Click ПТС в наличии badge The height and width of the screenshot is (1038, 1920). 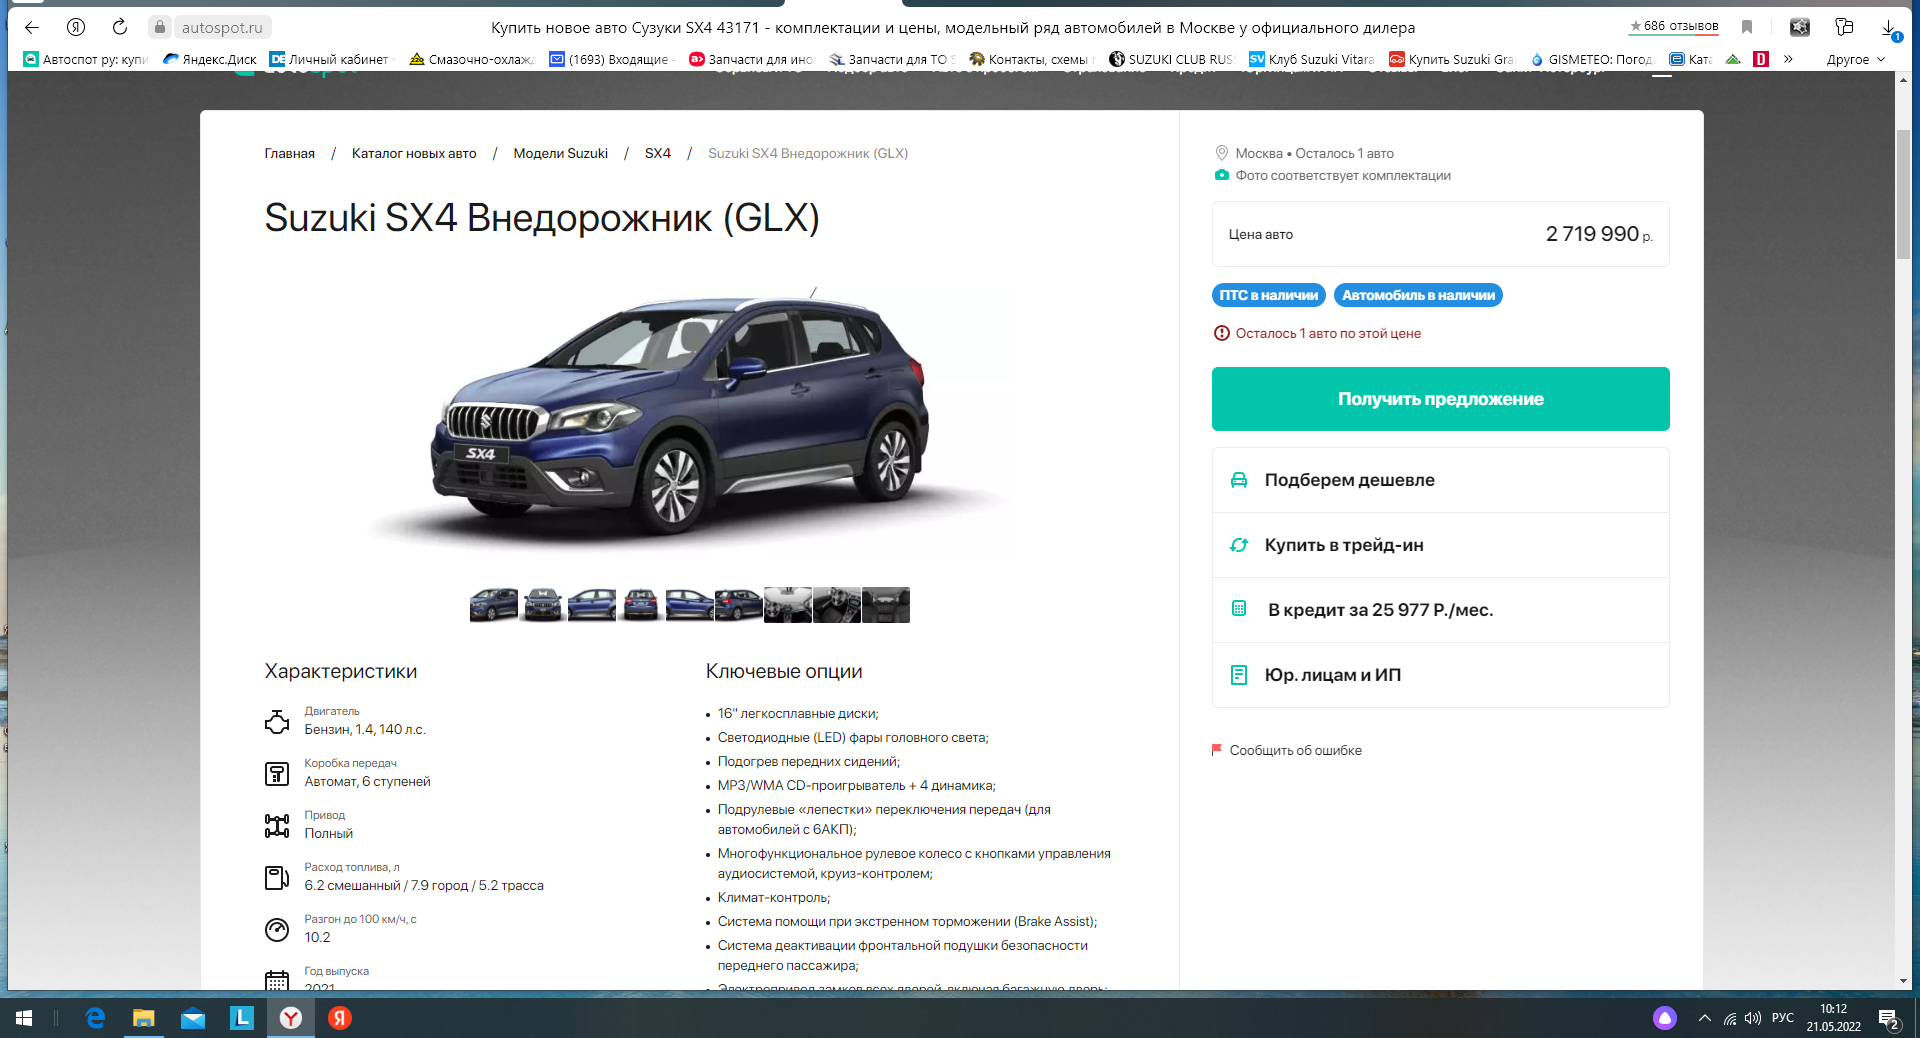tap(1268, 295)
